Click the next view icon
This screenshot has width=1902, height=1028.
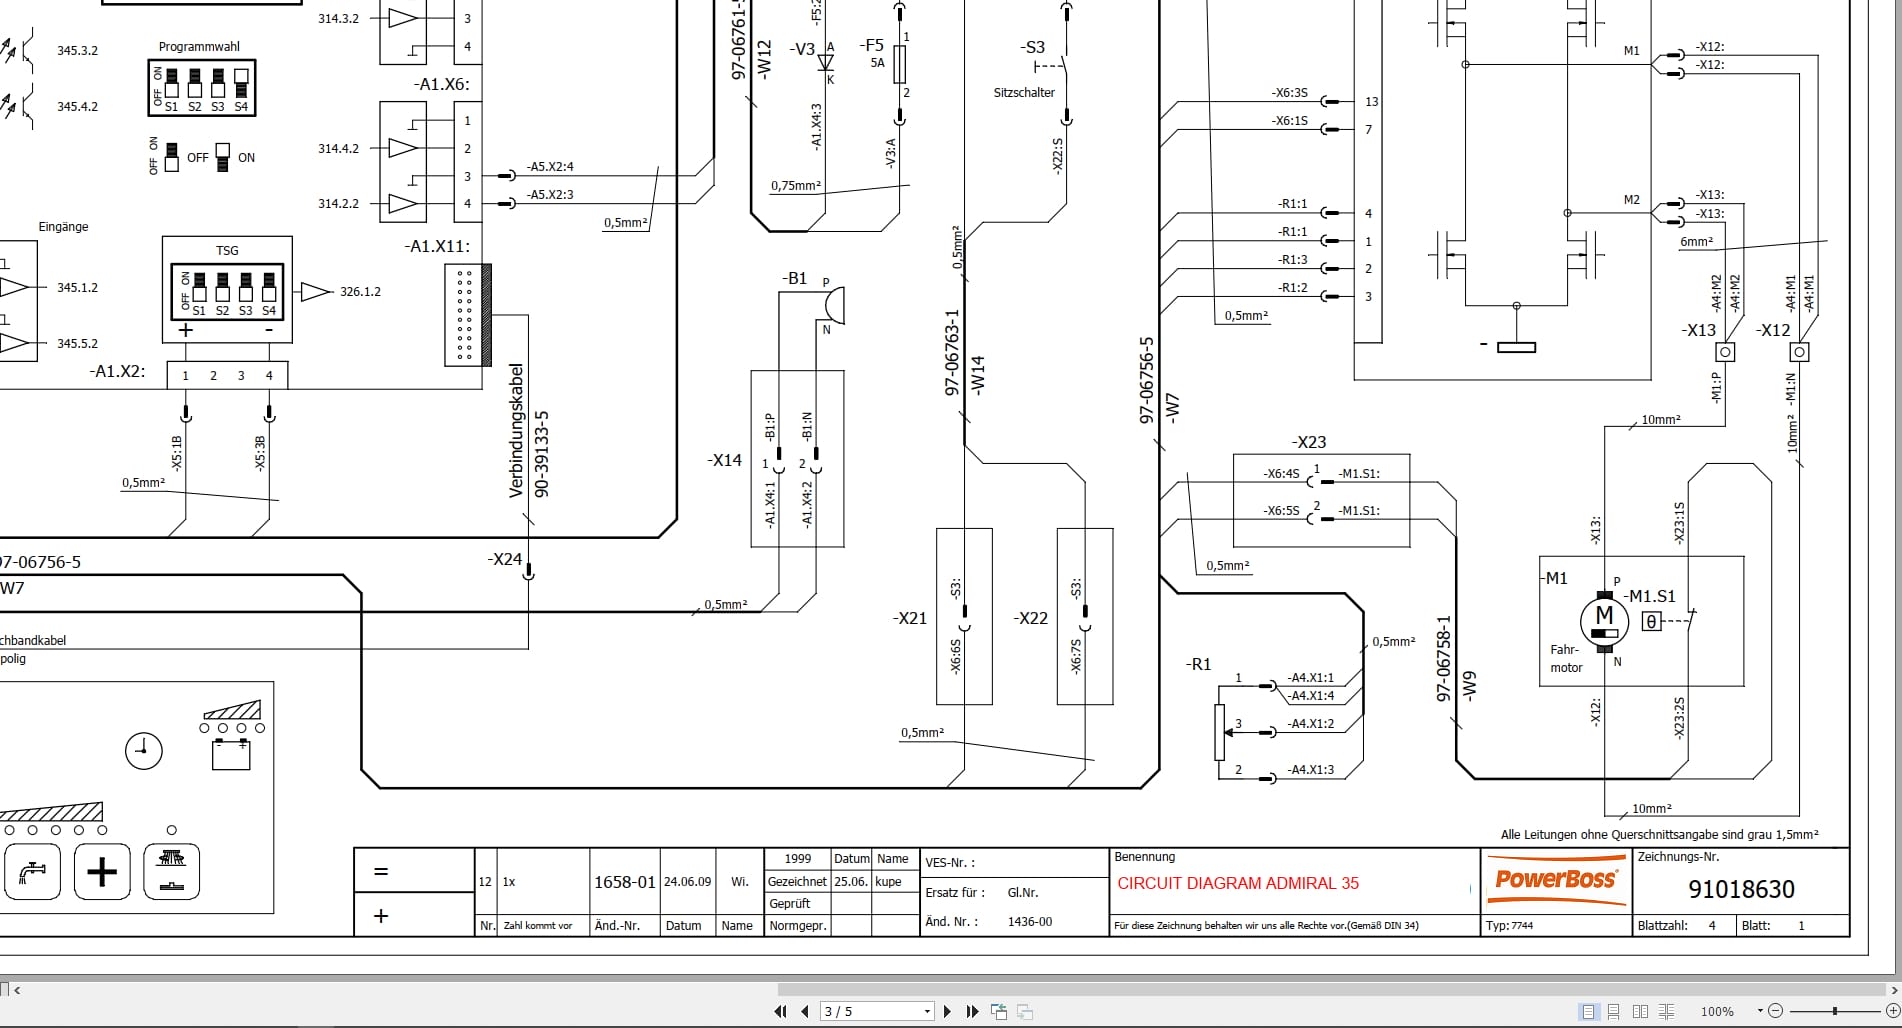pyautogui.click(x=1025, y=1011)
